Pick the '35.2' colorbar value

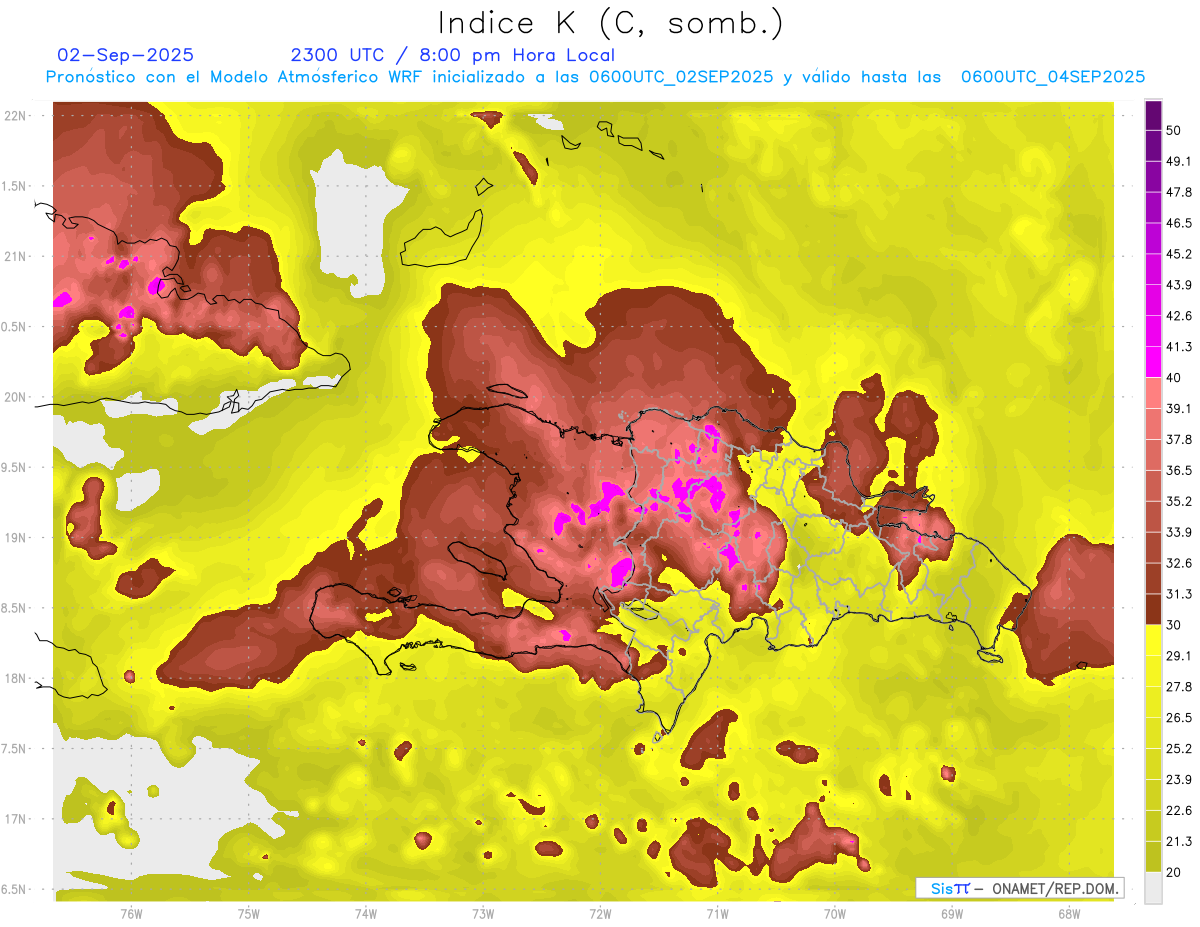click(x=1179, y=501)
